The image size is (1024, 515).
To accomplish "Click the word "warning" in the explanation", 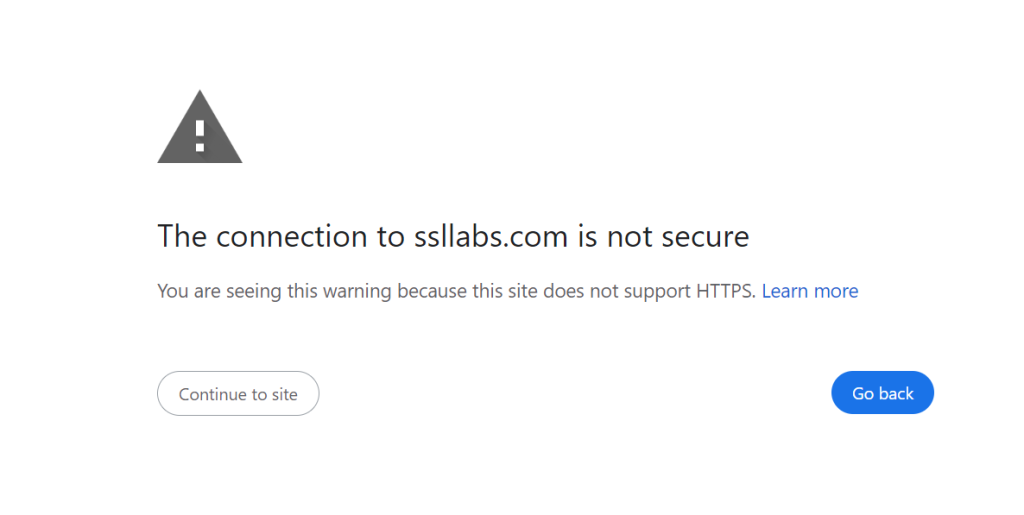I will coord(359,291).
